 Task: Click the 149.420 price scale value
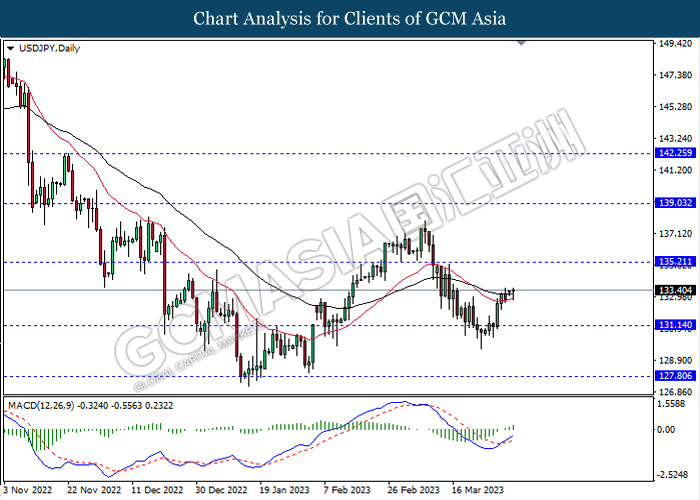tap(676, 44)
